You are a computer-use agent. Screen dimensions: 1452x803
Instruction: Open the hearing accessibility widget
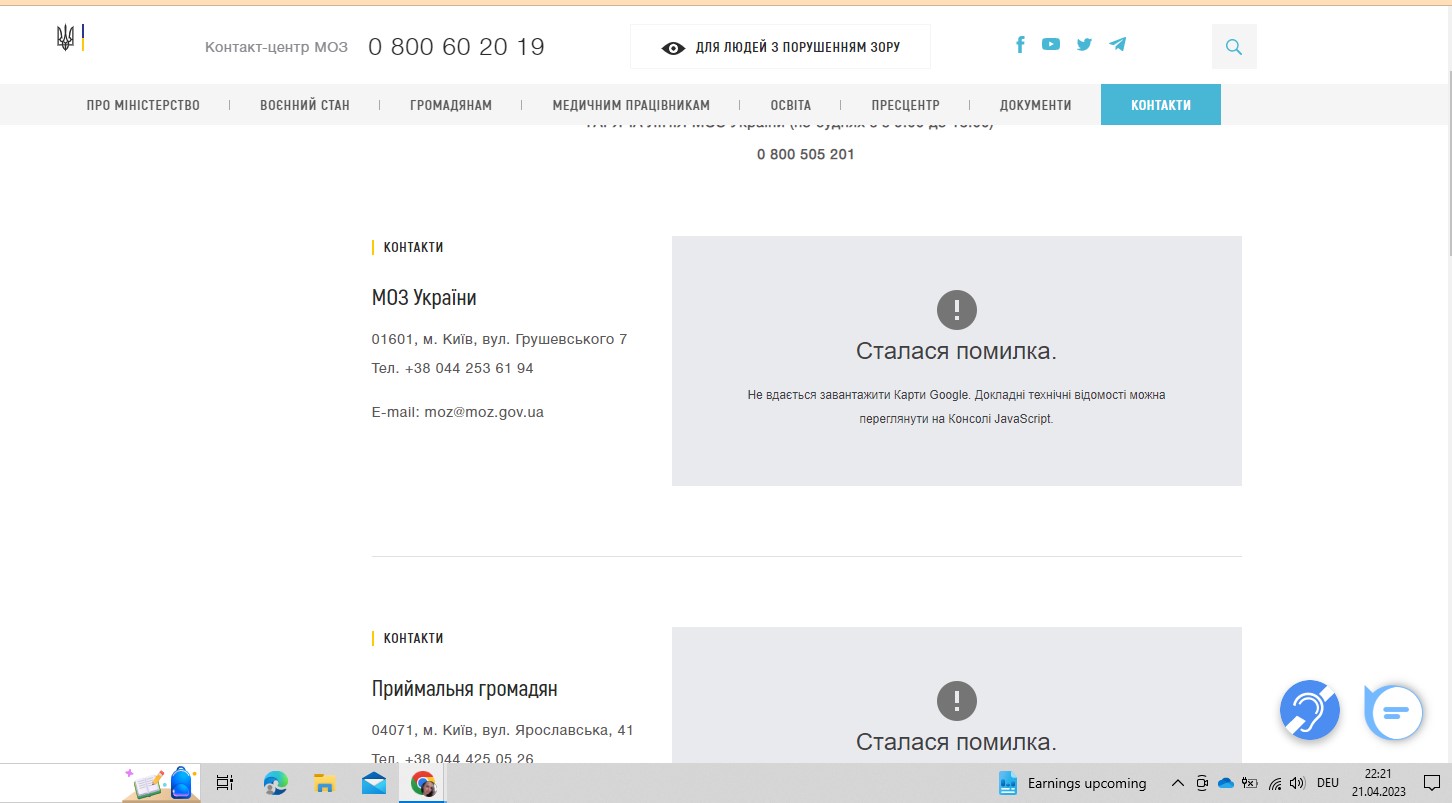coord(1309,710)
